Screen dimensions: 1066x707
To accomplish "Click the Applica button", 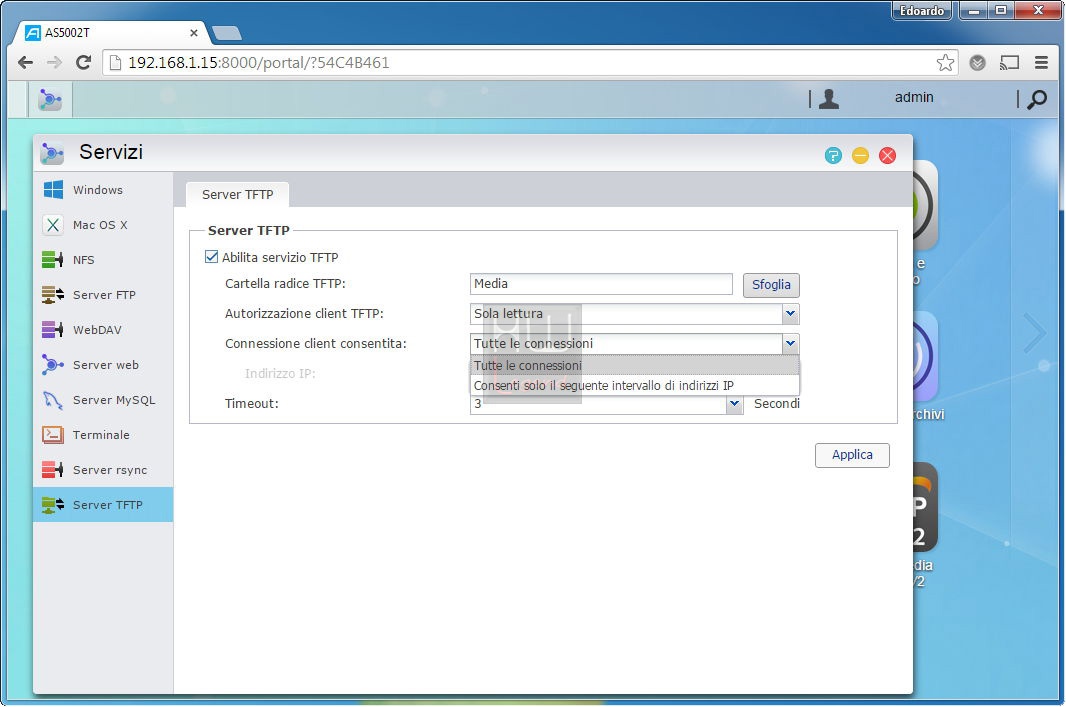I will (852, 455).
